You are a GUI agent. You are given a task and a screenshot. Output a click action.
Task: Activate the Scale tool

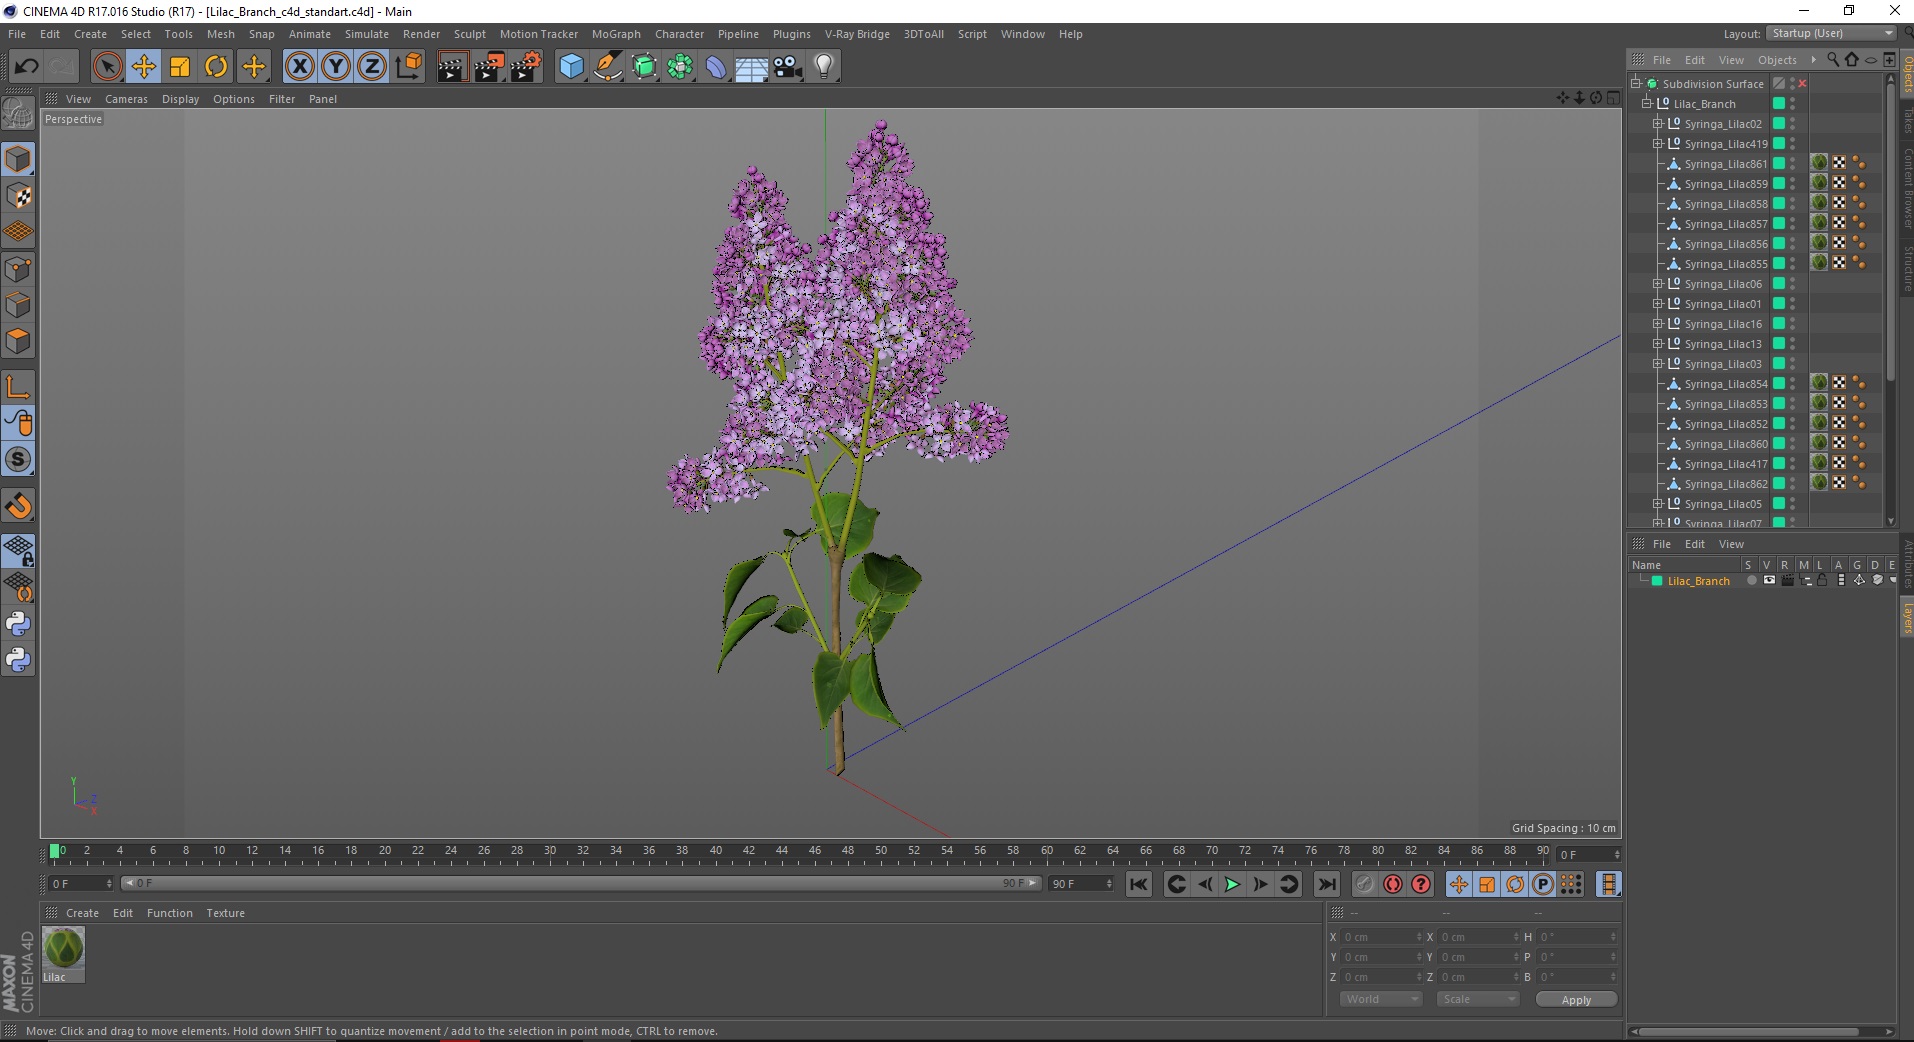click(180, 67)
